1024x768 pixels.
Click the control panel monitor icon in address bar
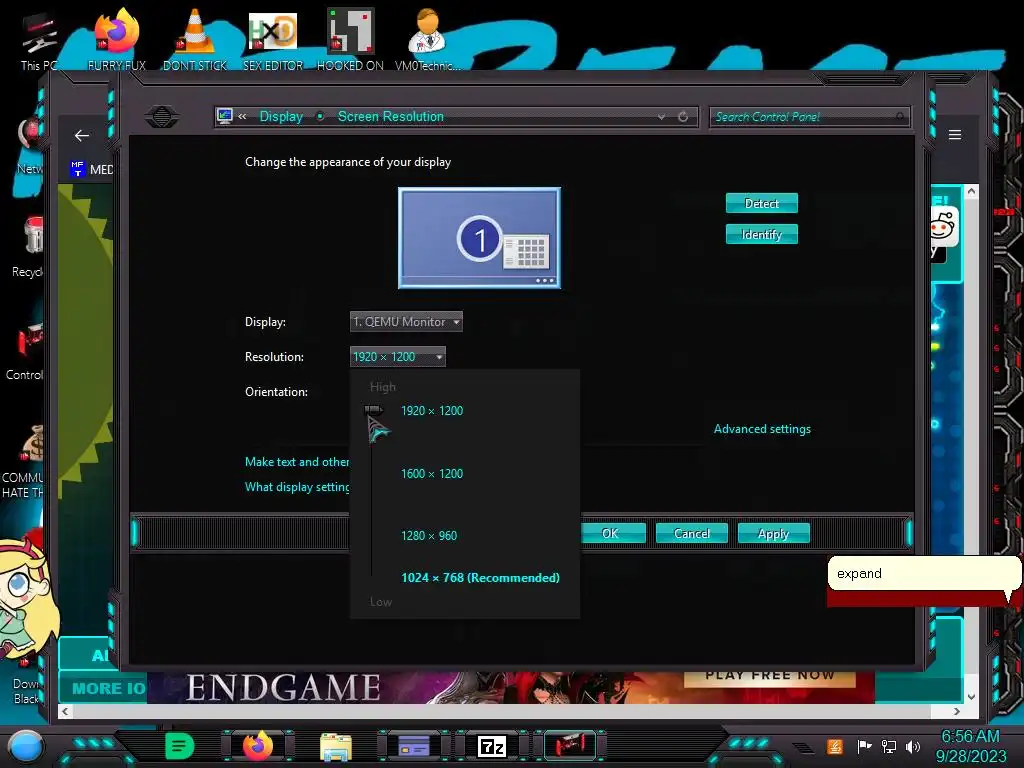click(x=225, y=116)
